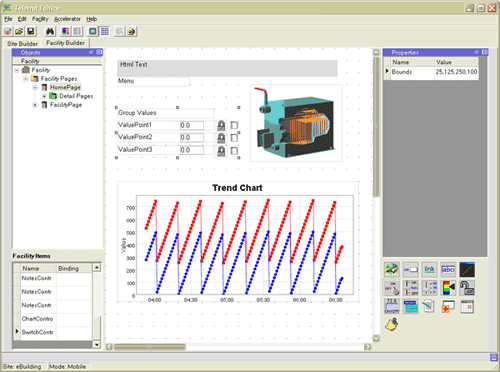Select the On button control in toolbox

point(410,269)
